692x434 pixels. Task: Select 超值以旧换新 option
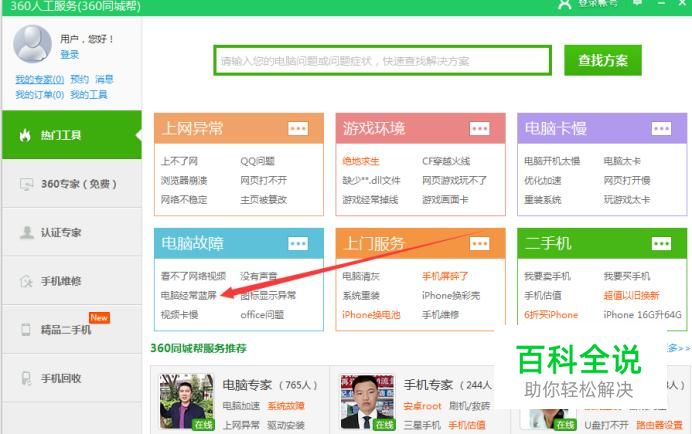coord(632,295)
